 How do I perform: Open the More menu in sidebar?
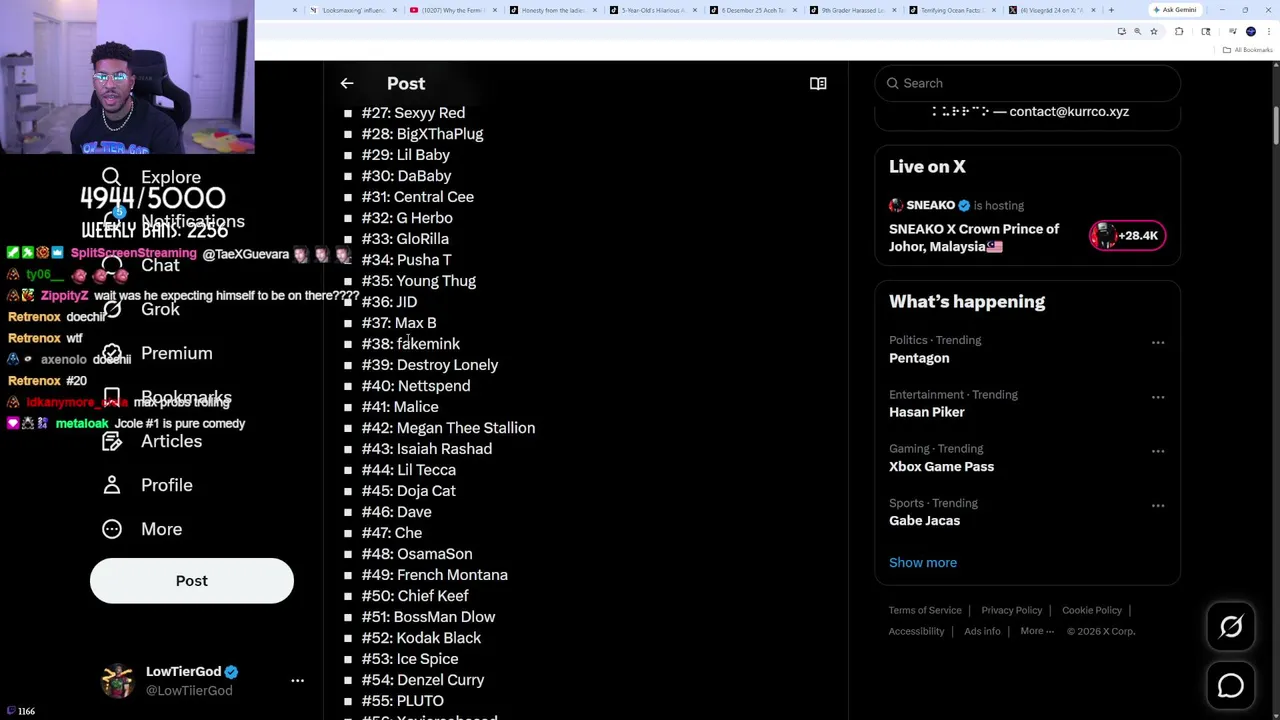[x=142, y=529]
